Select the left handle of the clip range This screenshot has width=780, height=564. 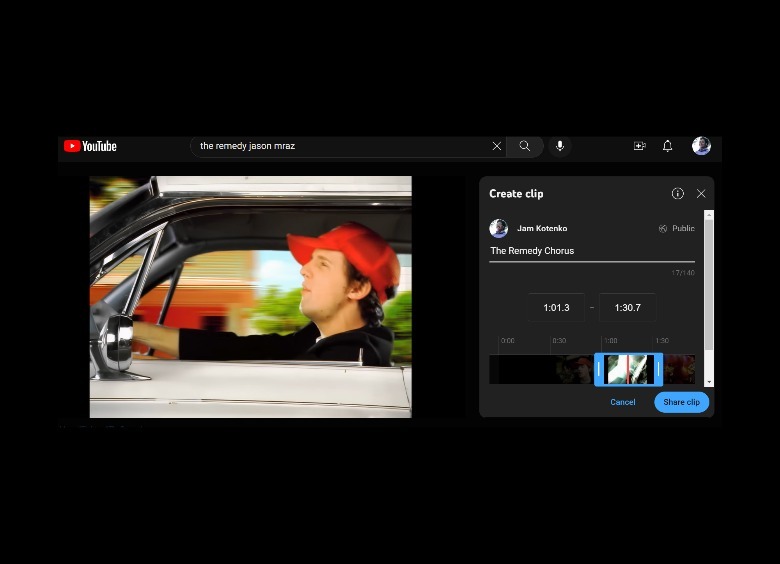pos(599,369)
